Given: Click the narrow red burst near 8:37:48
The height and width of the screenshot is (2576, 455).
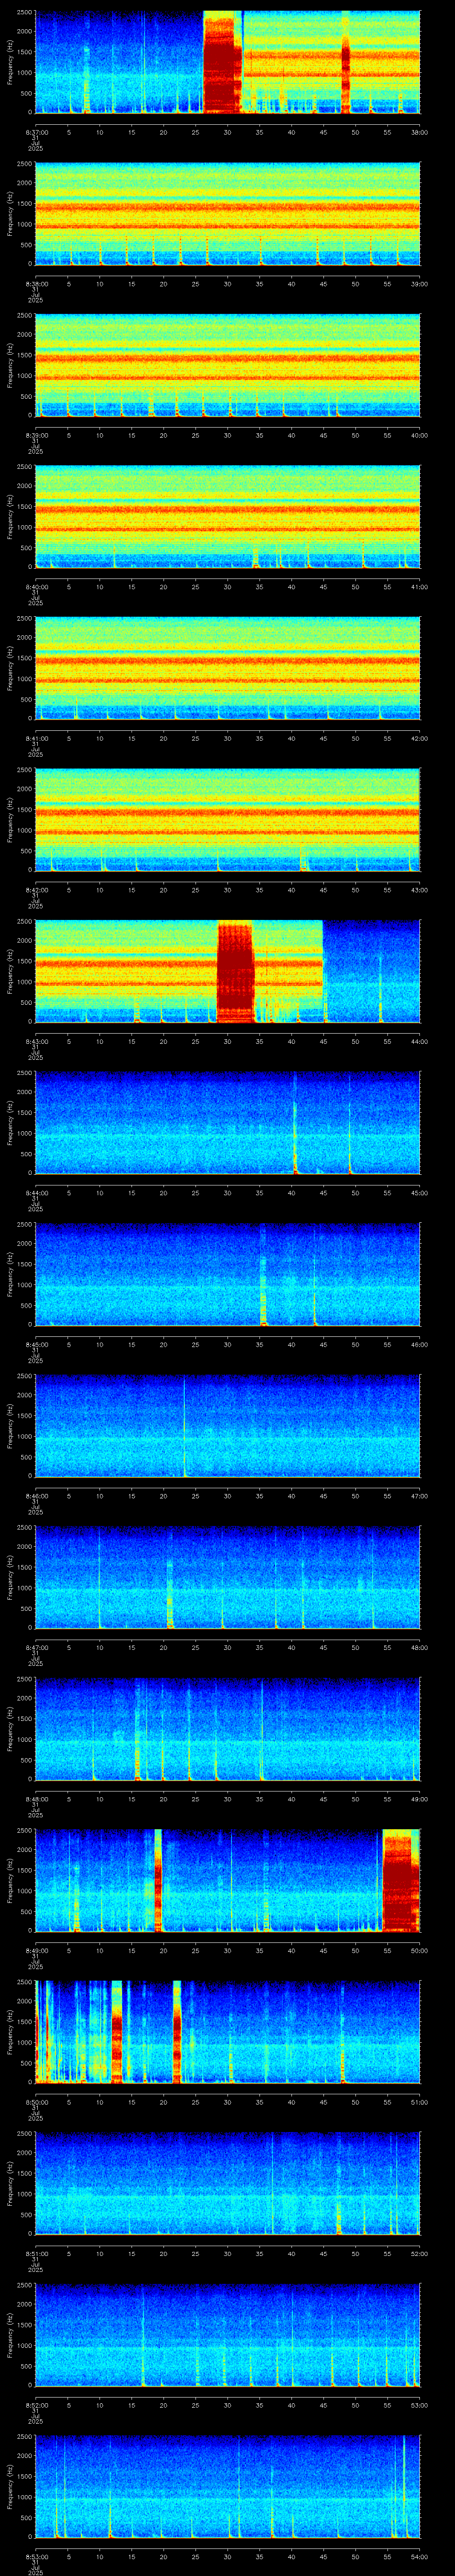Looking at the screenshot, I should 346,62.
